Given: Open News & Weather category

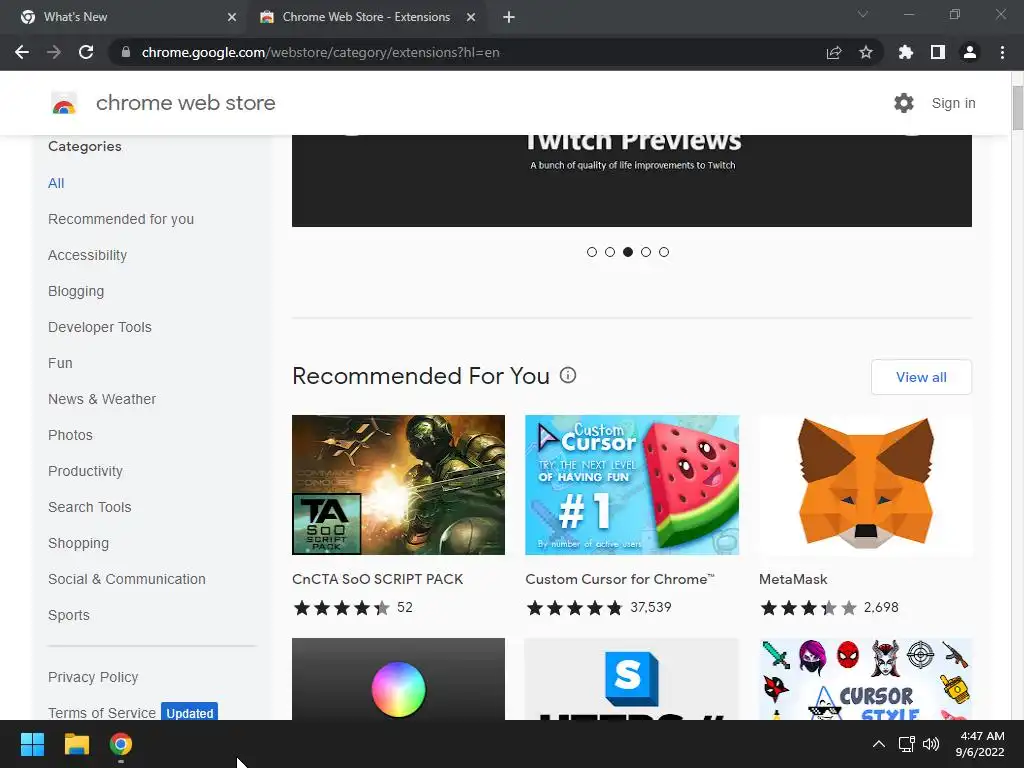Looking at the screenshot, I should (x=102, y=399).
